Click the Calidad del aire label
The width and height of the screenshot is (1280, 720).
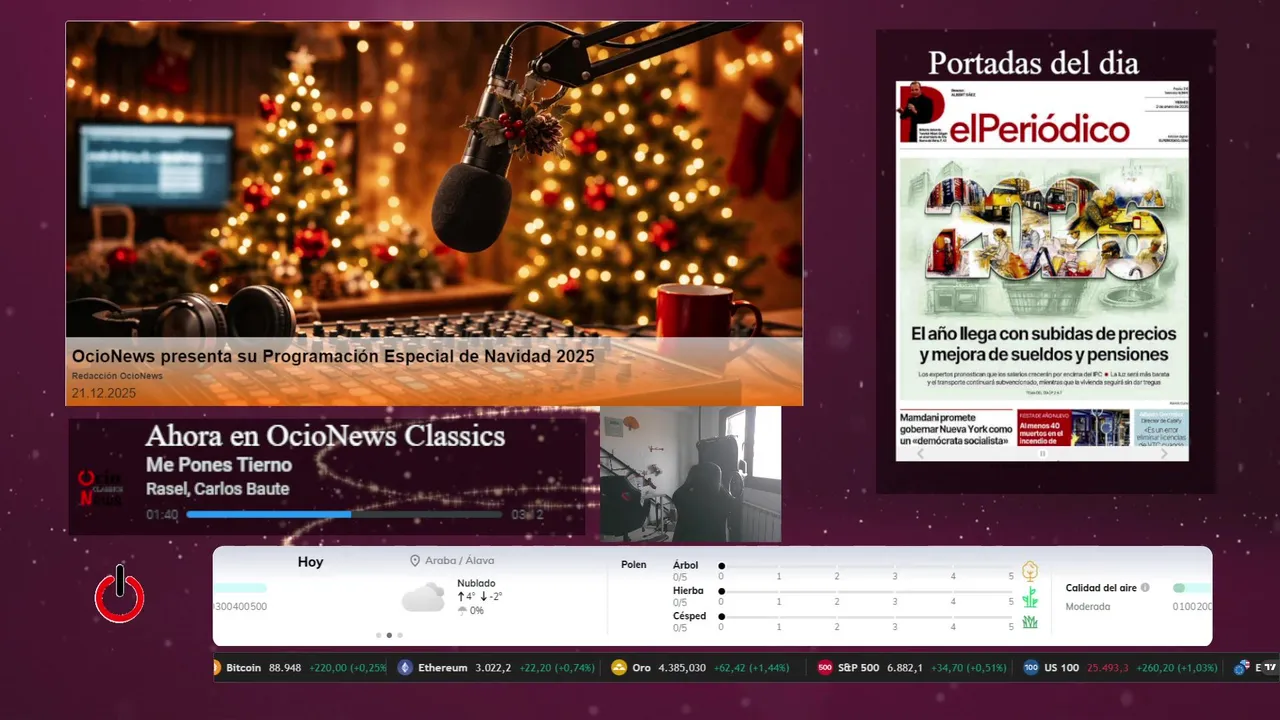(1101, 588)
